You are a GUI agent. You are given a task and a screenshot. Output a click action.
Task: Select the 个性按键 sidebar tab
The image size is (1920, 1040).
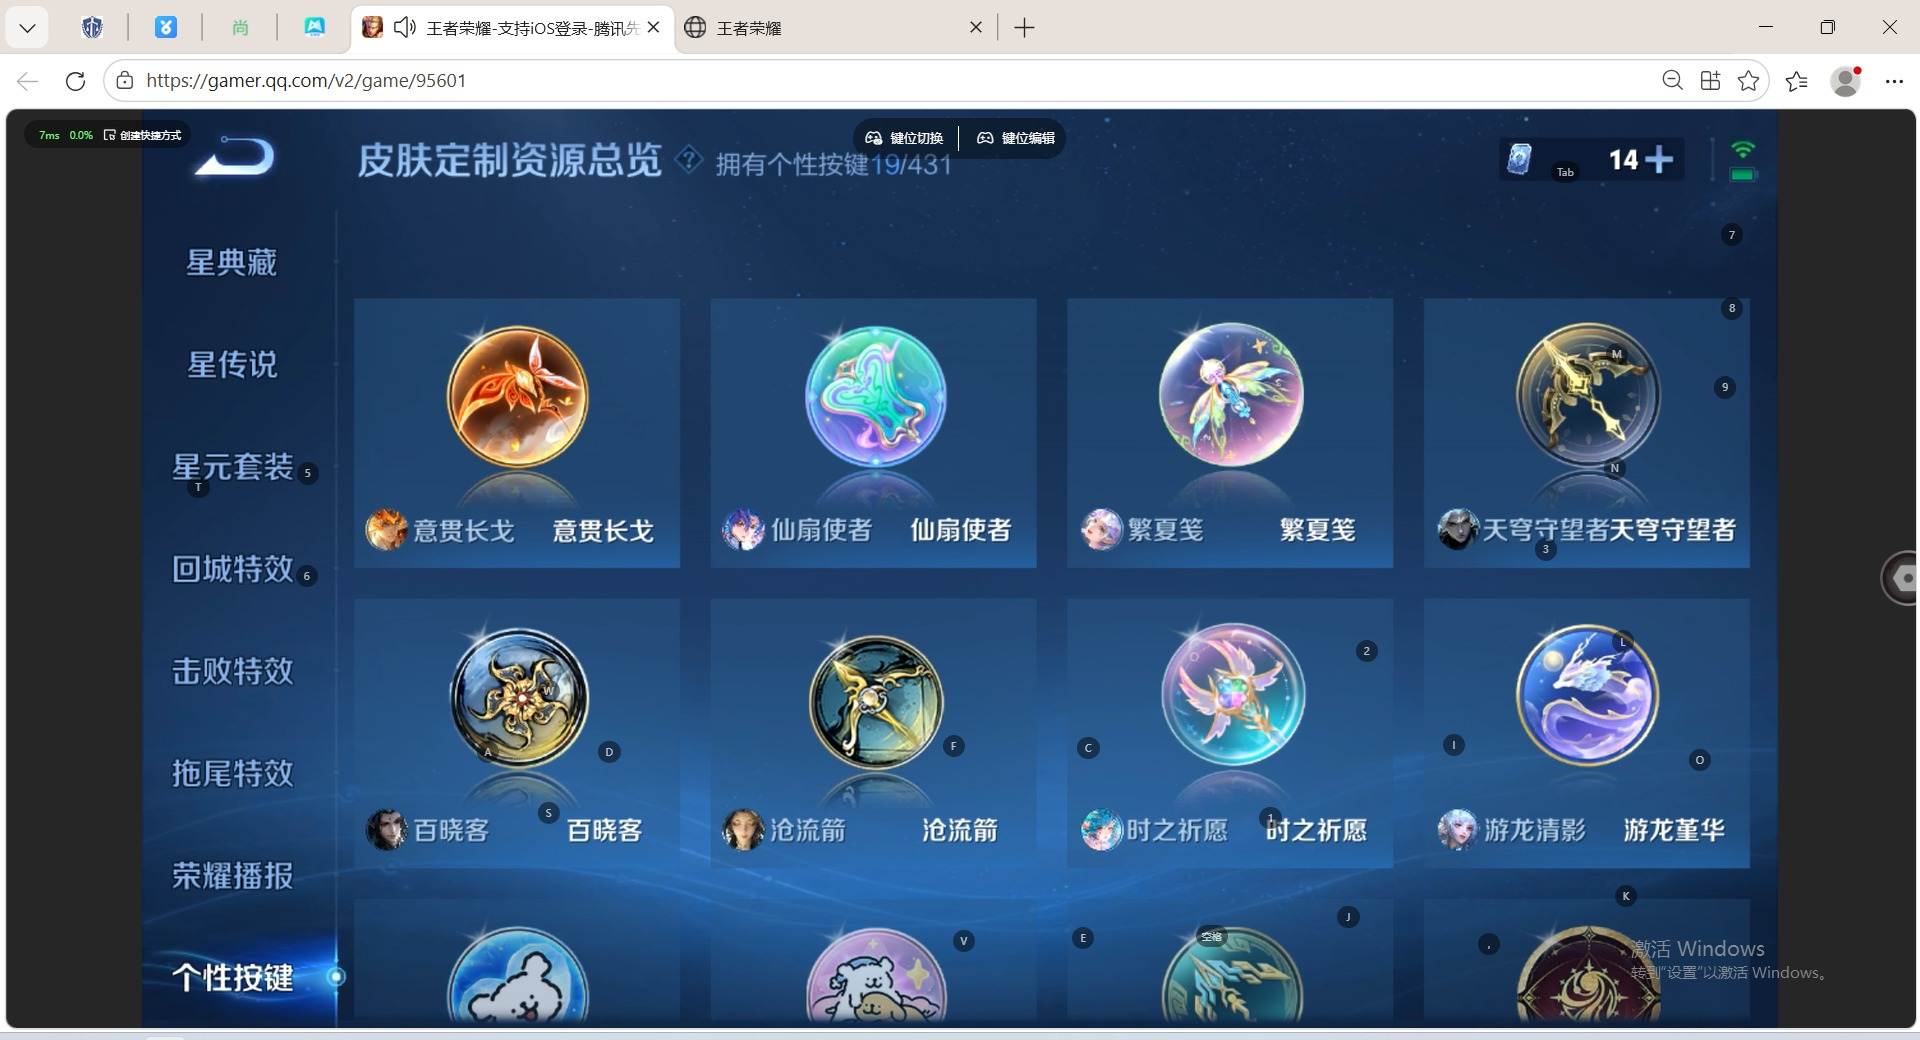pyautogui.click(x=232, y=977)
